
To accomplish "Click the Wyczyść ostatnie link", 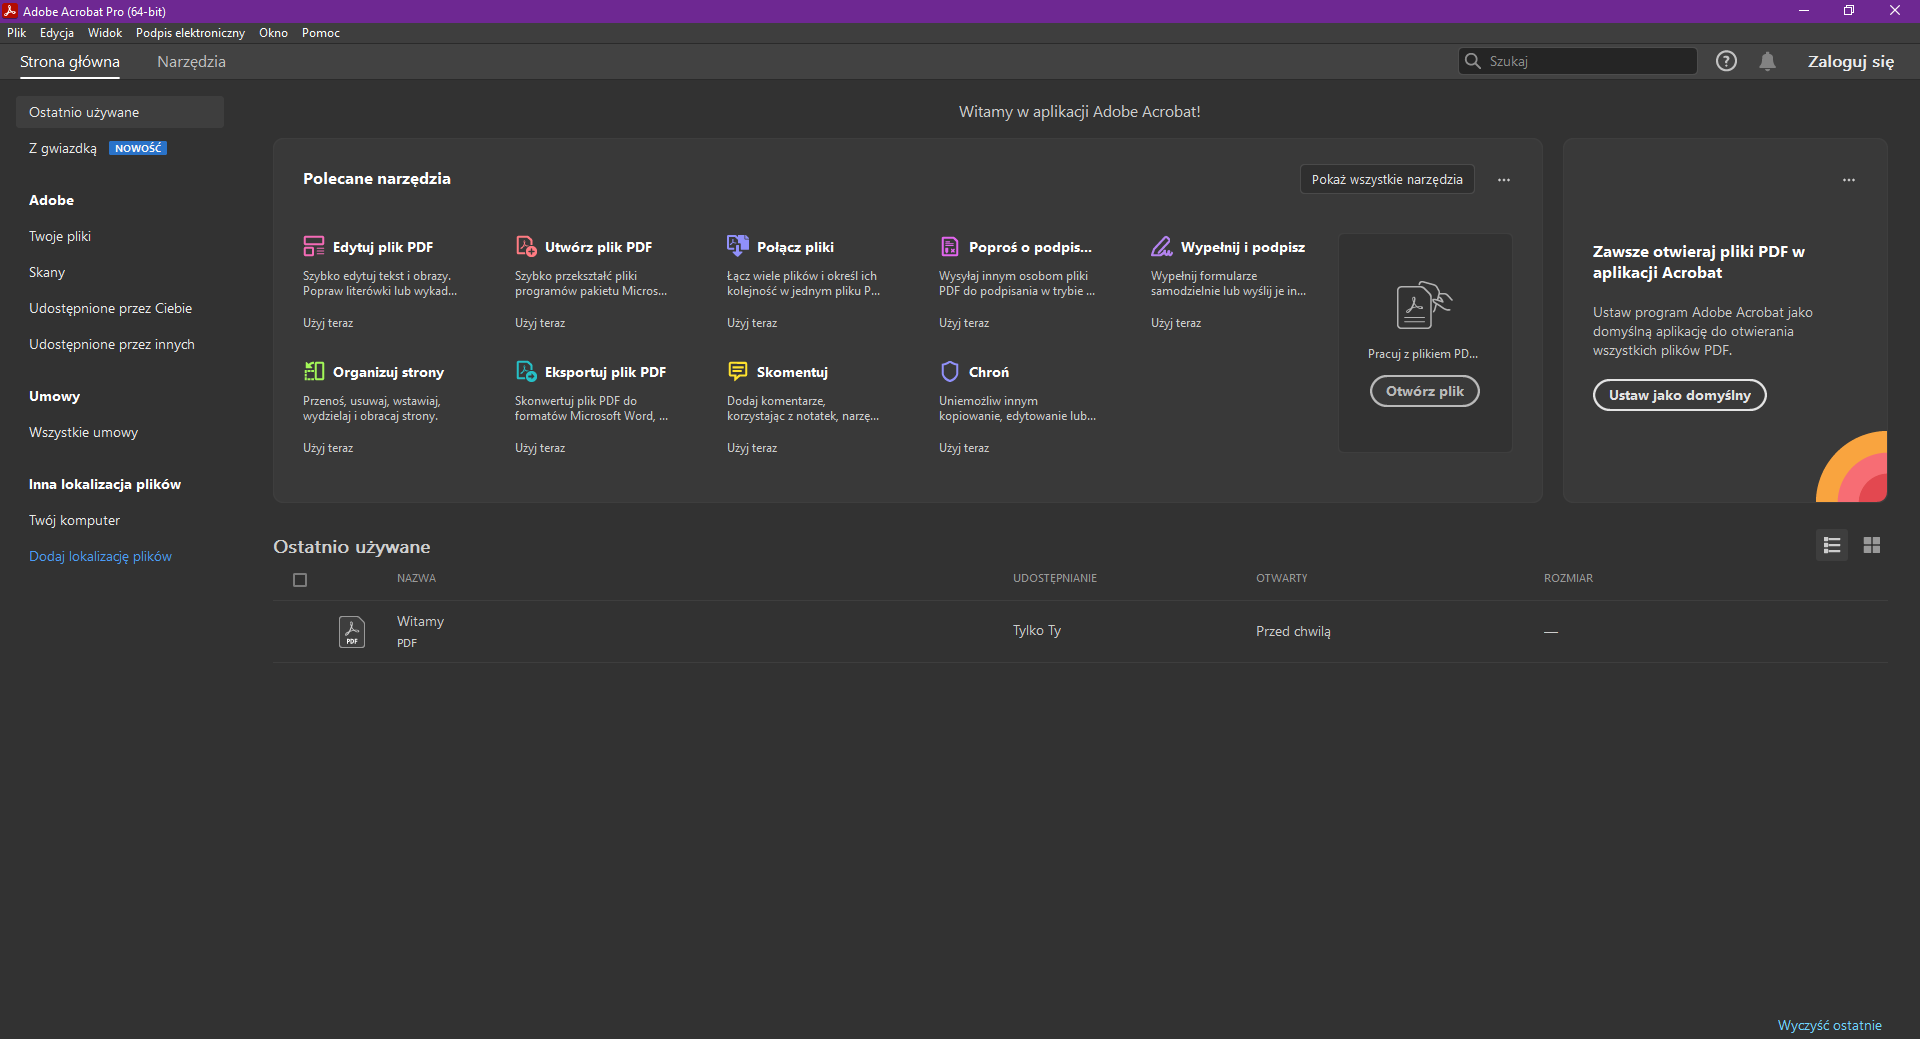I will click(1829, 1025).
